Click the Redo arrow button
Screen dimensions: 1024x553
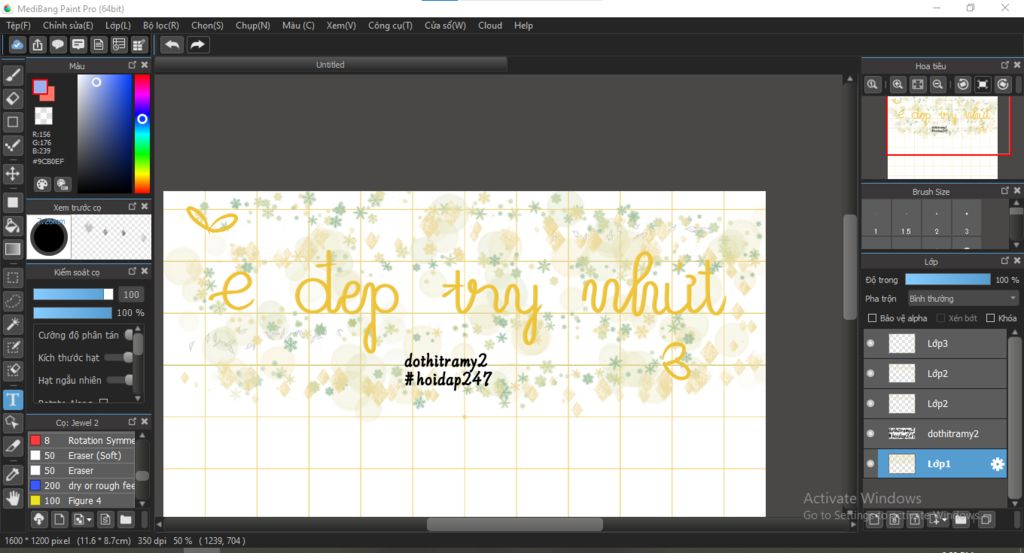(197, 44)
